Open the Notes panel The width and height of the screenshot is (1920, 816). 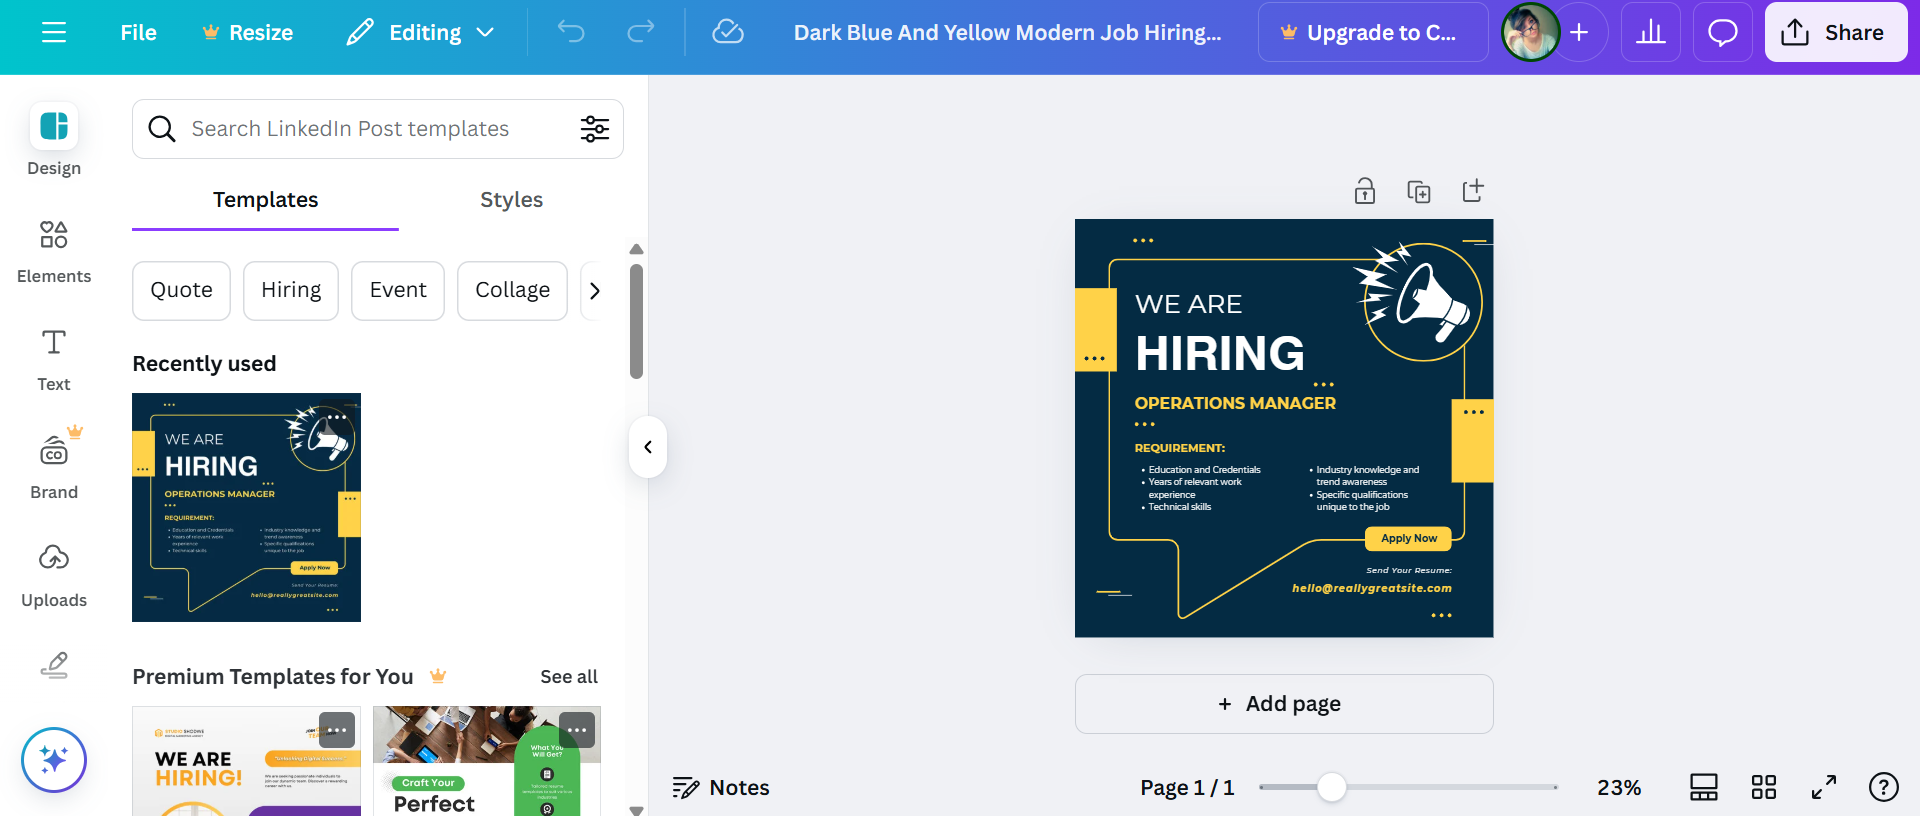(721, 788)
